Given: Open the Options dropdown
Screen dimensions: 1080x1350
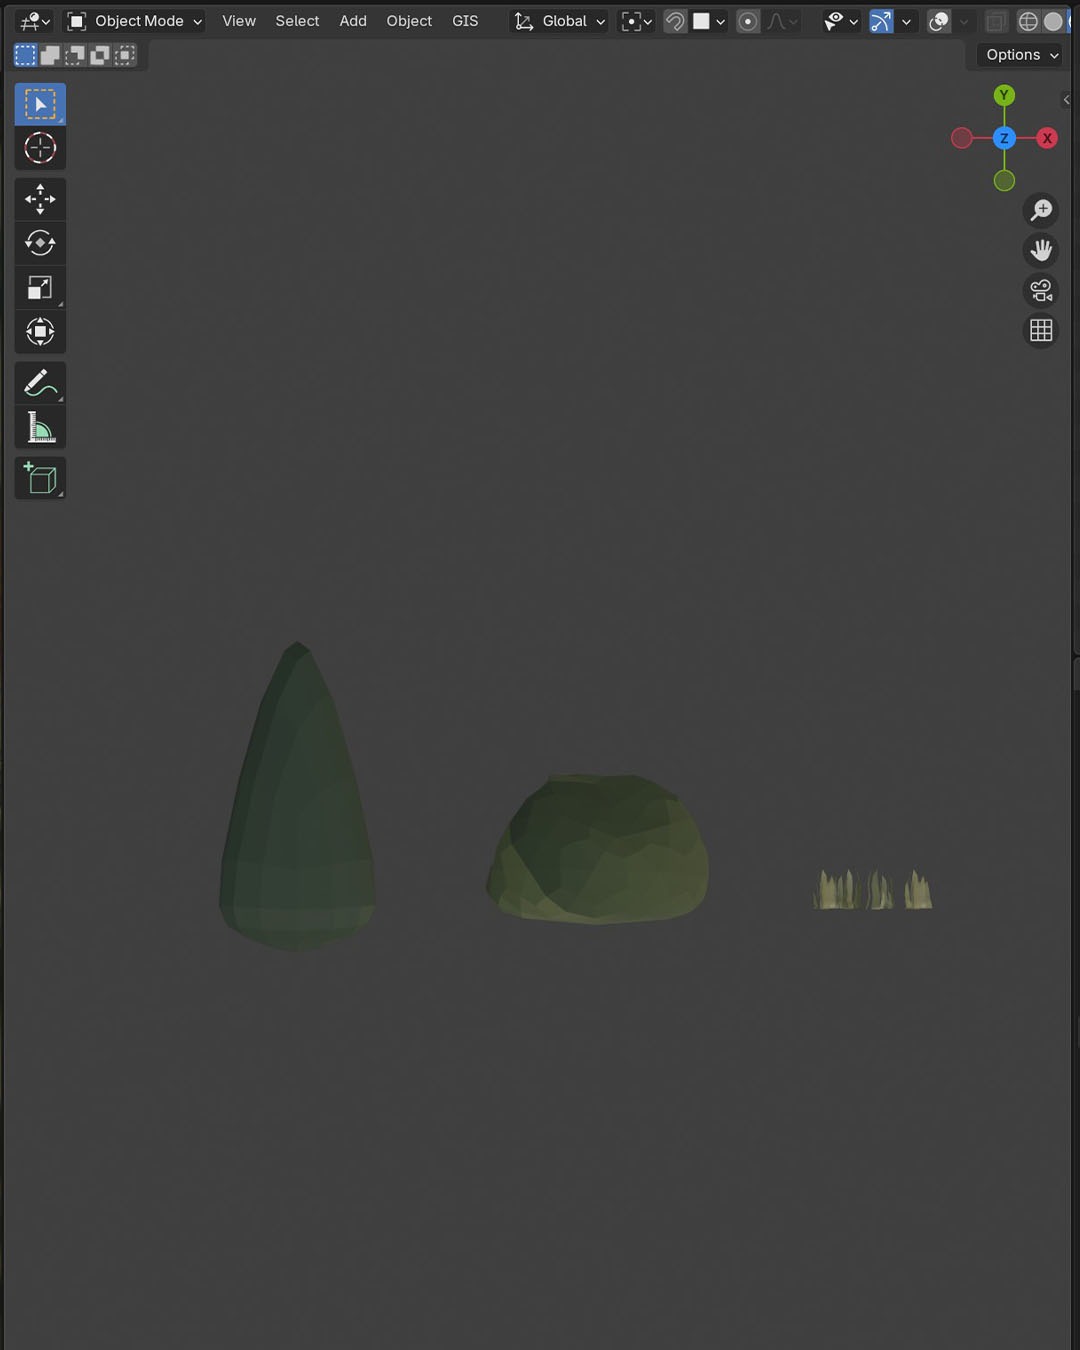Looking at the screenshot, I should pyautogui.click(x=1020, y=55).
